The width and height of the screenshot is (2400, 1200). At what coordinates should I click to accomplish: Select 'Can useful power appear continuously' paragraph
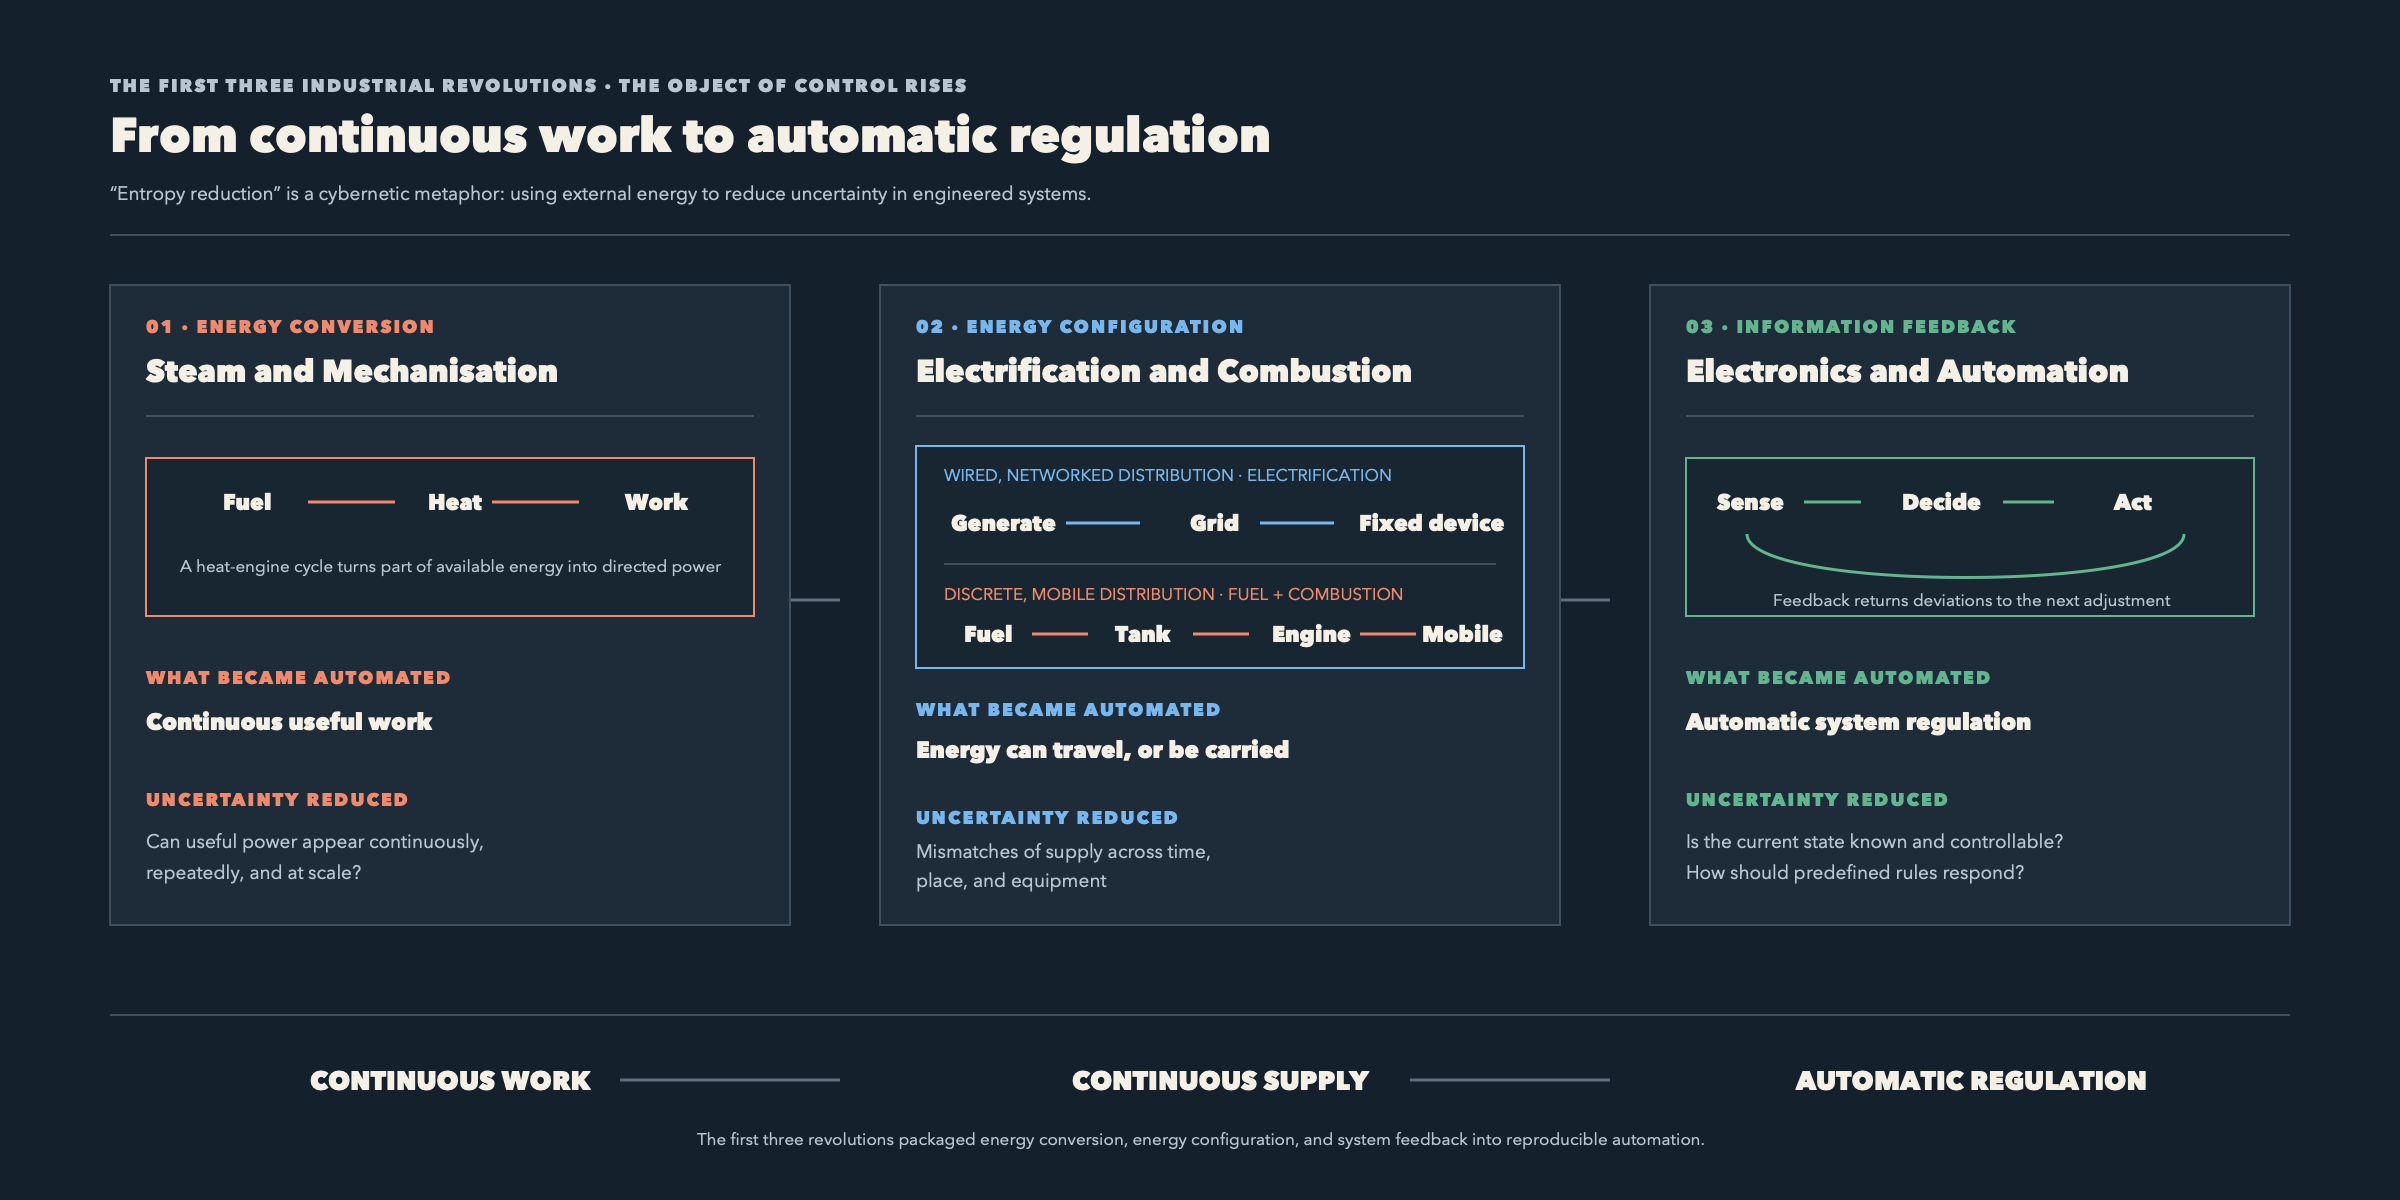315,857
